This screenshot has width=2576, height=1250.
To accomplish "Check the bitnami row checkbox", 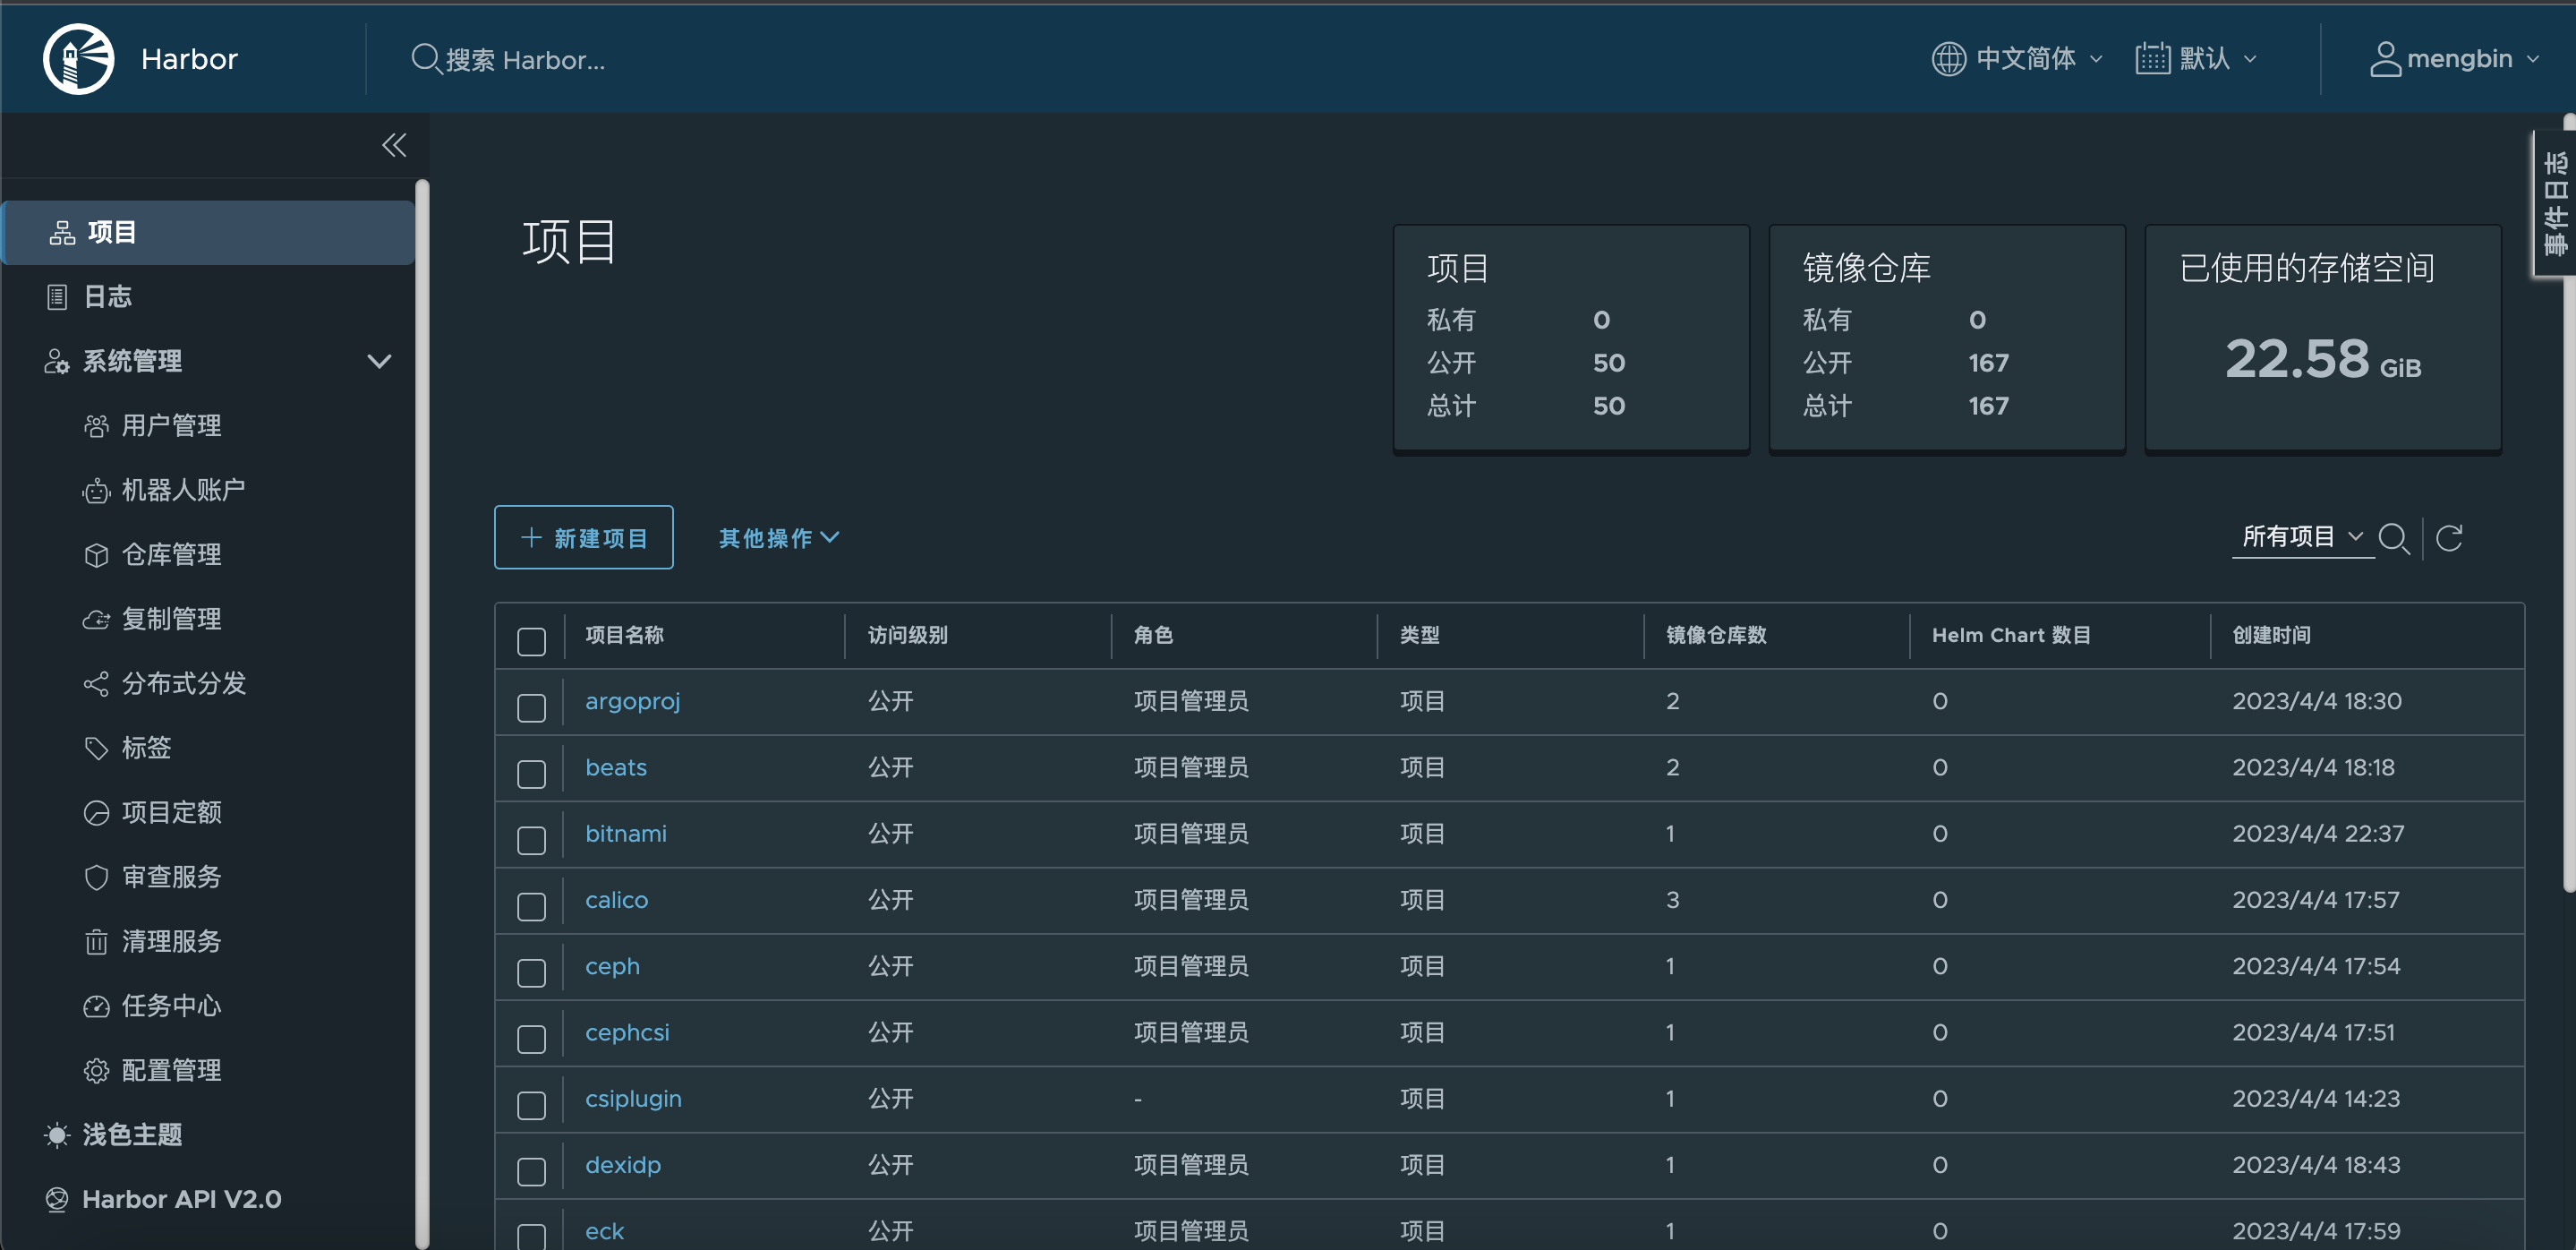I will (531, 840).
